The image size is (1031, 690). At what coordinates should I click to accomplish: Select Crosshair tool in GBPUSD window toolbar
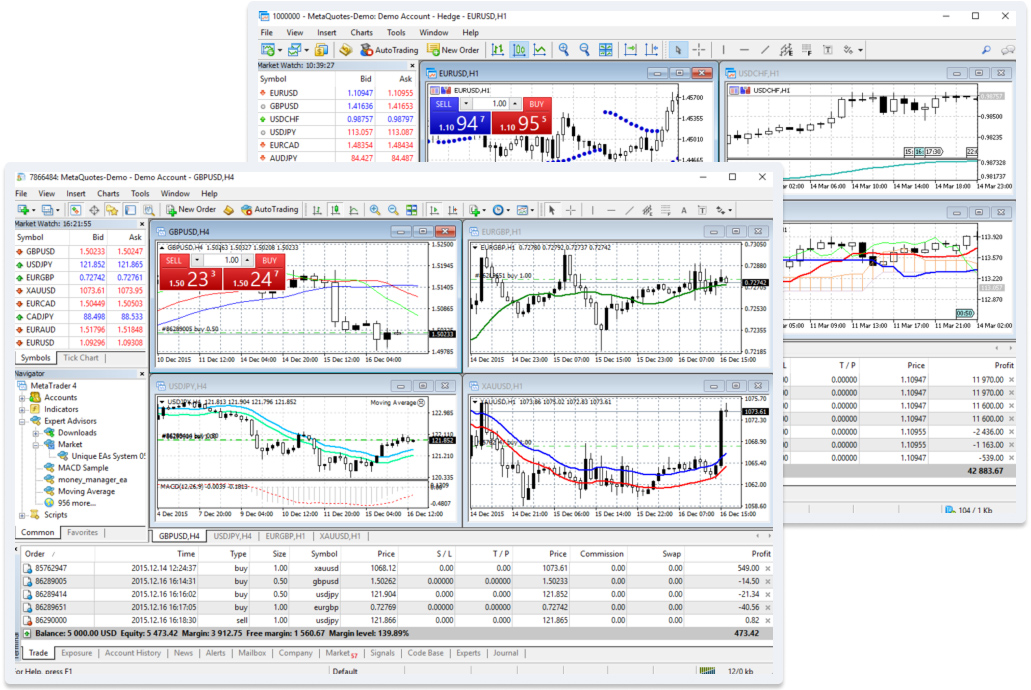point(571,210)
